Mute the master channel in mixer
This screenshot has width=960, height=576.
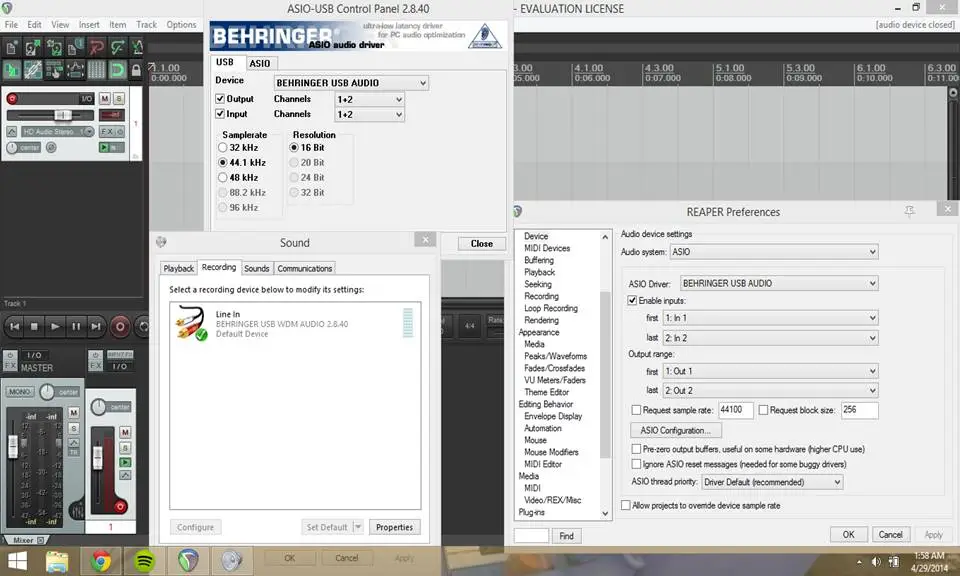(73, 413)
